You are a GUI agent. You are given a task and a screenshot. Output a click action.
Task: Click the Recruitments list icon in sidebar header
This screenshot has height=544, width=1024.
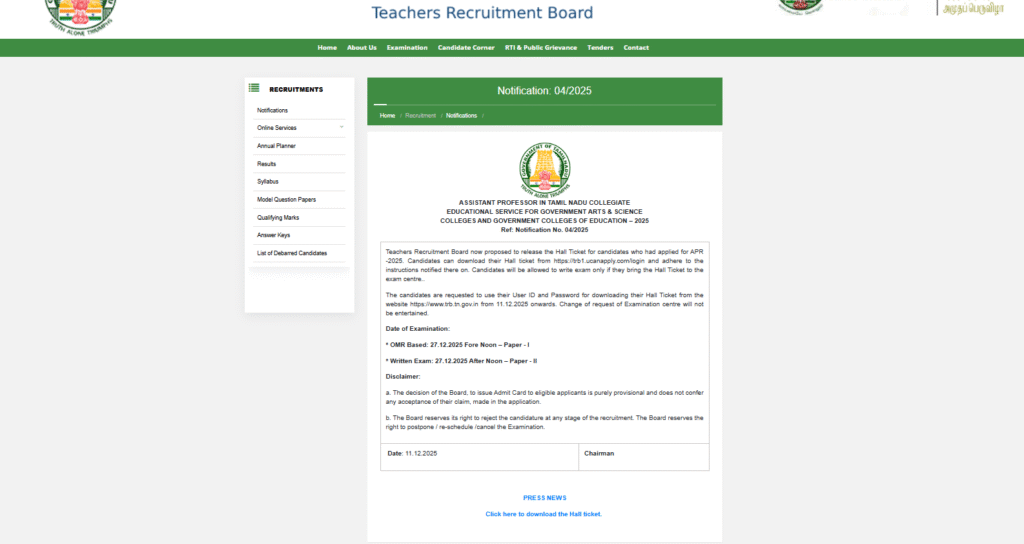pos(254,89)
